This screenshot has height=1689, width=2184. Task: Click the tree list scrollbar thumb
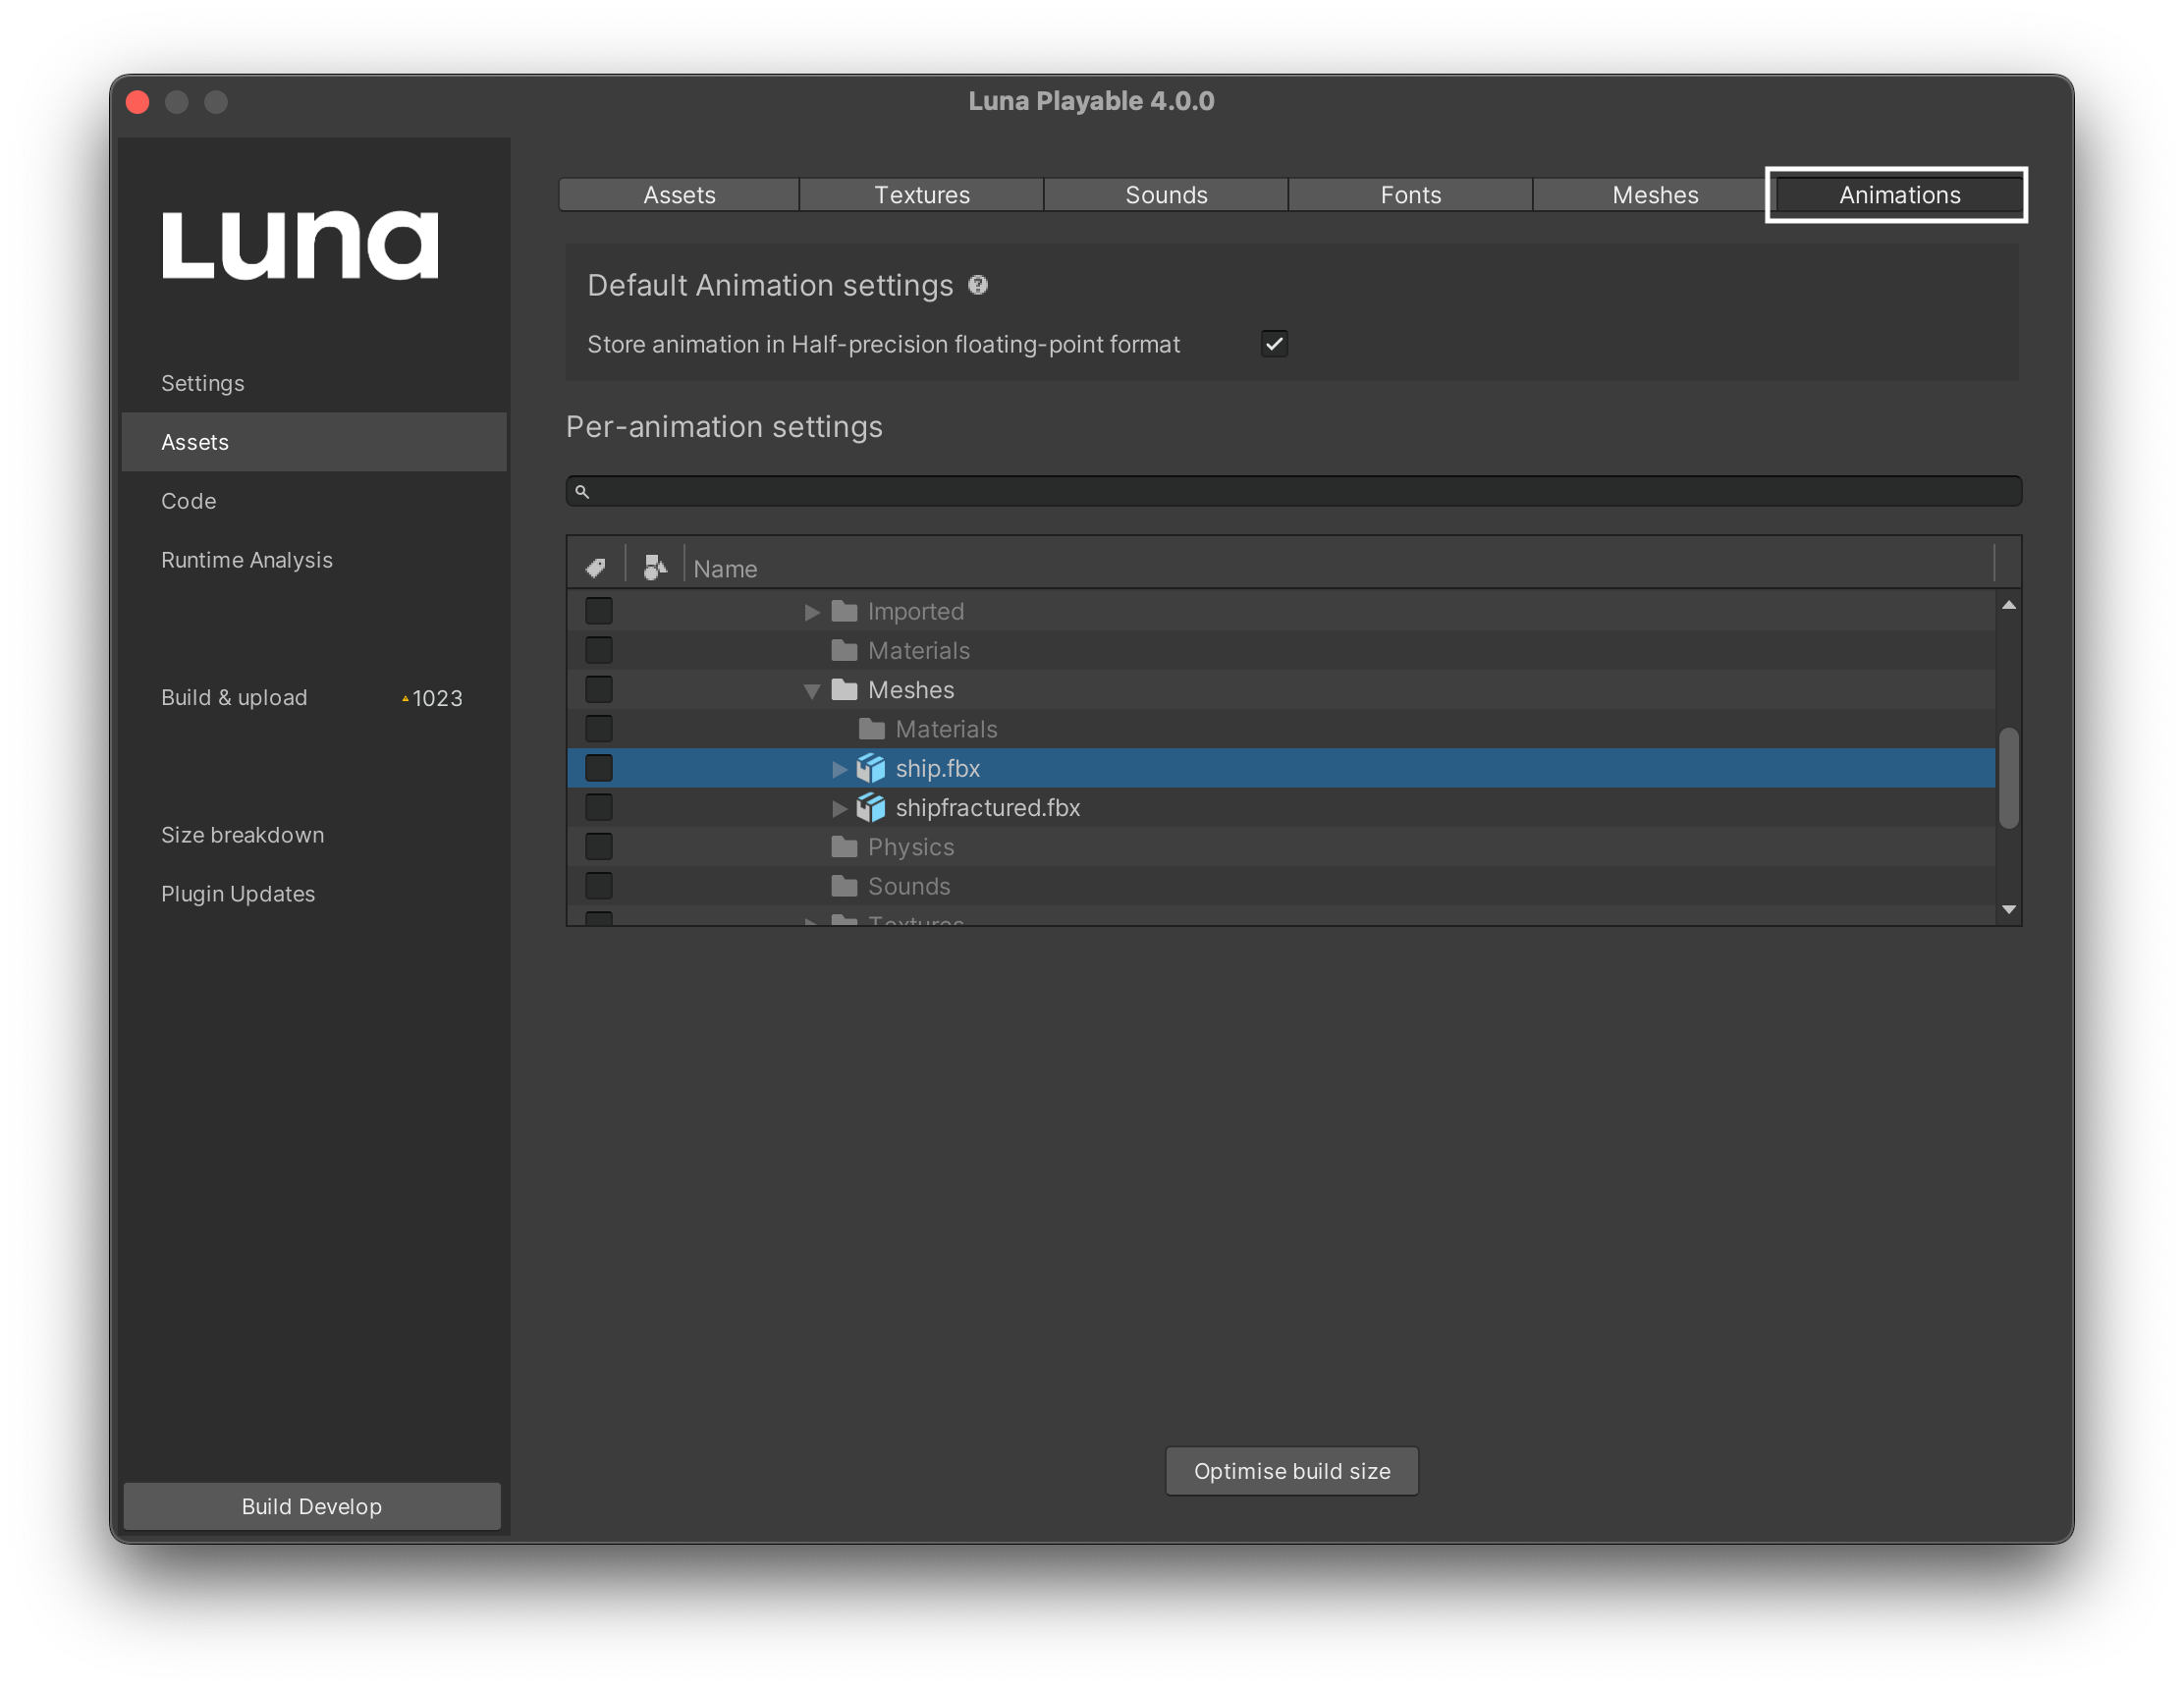pos(2008,778)
